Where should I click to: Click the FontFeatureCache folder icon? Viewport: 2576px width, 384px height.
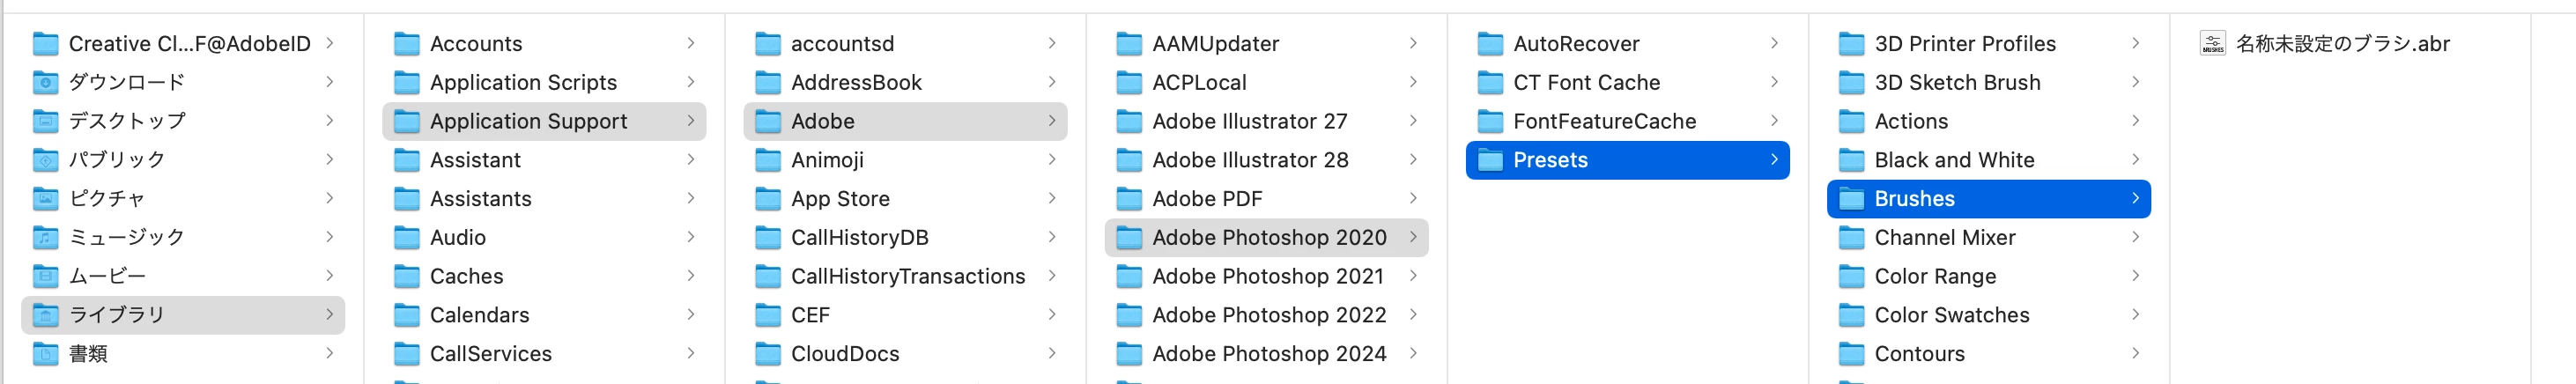coord(1490,121)
